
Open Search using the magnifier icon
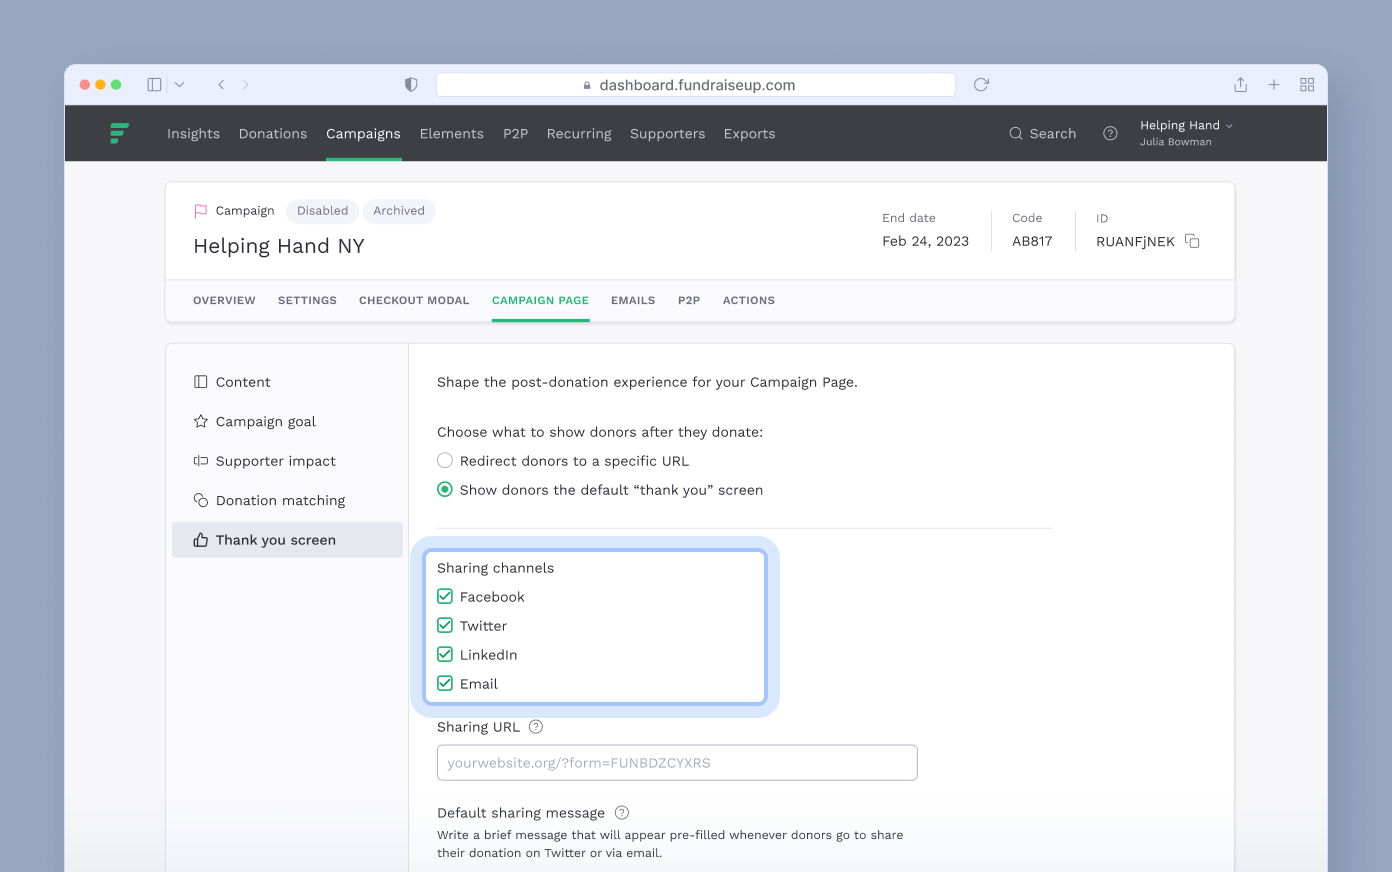1015,133
